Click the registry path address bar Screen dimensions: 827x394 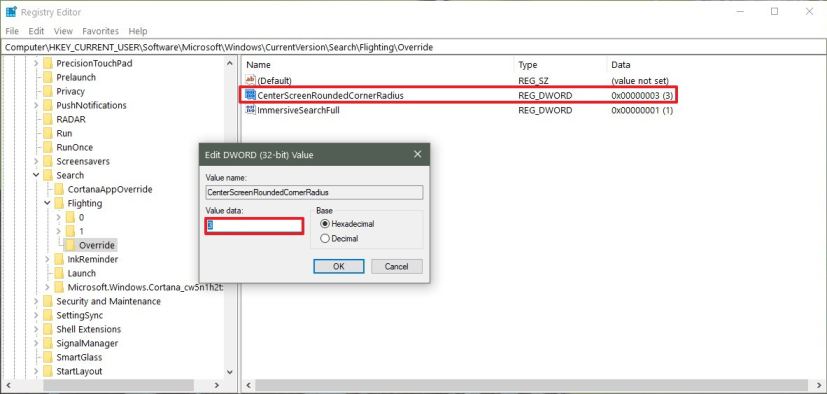[x=414, y=47]
